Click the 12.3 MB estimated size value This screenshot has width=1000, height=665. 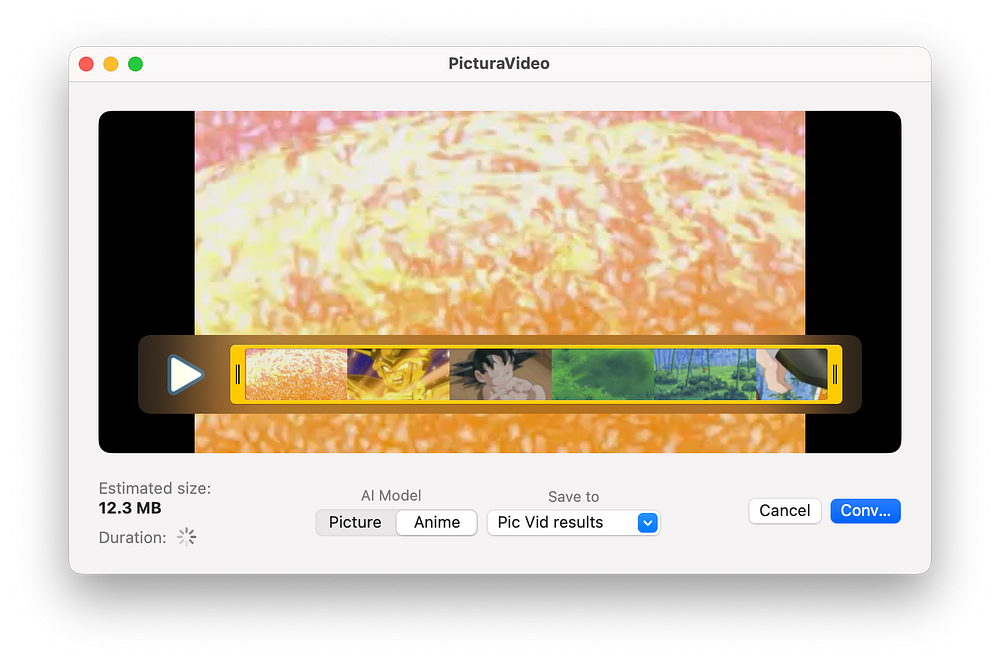click(130, 508)
